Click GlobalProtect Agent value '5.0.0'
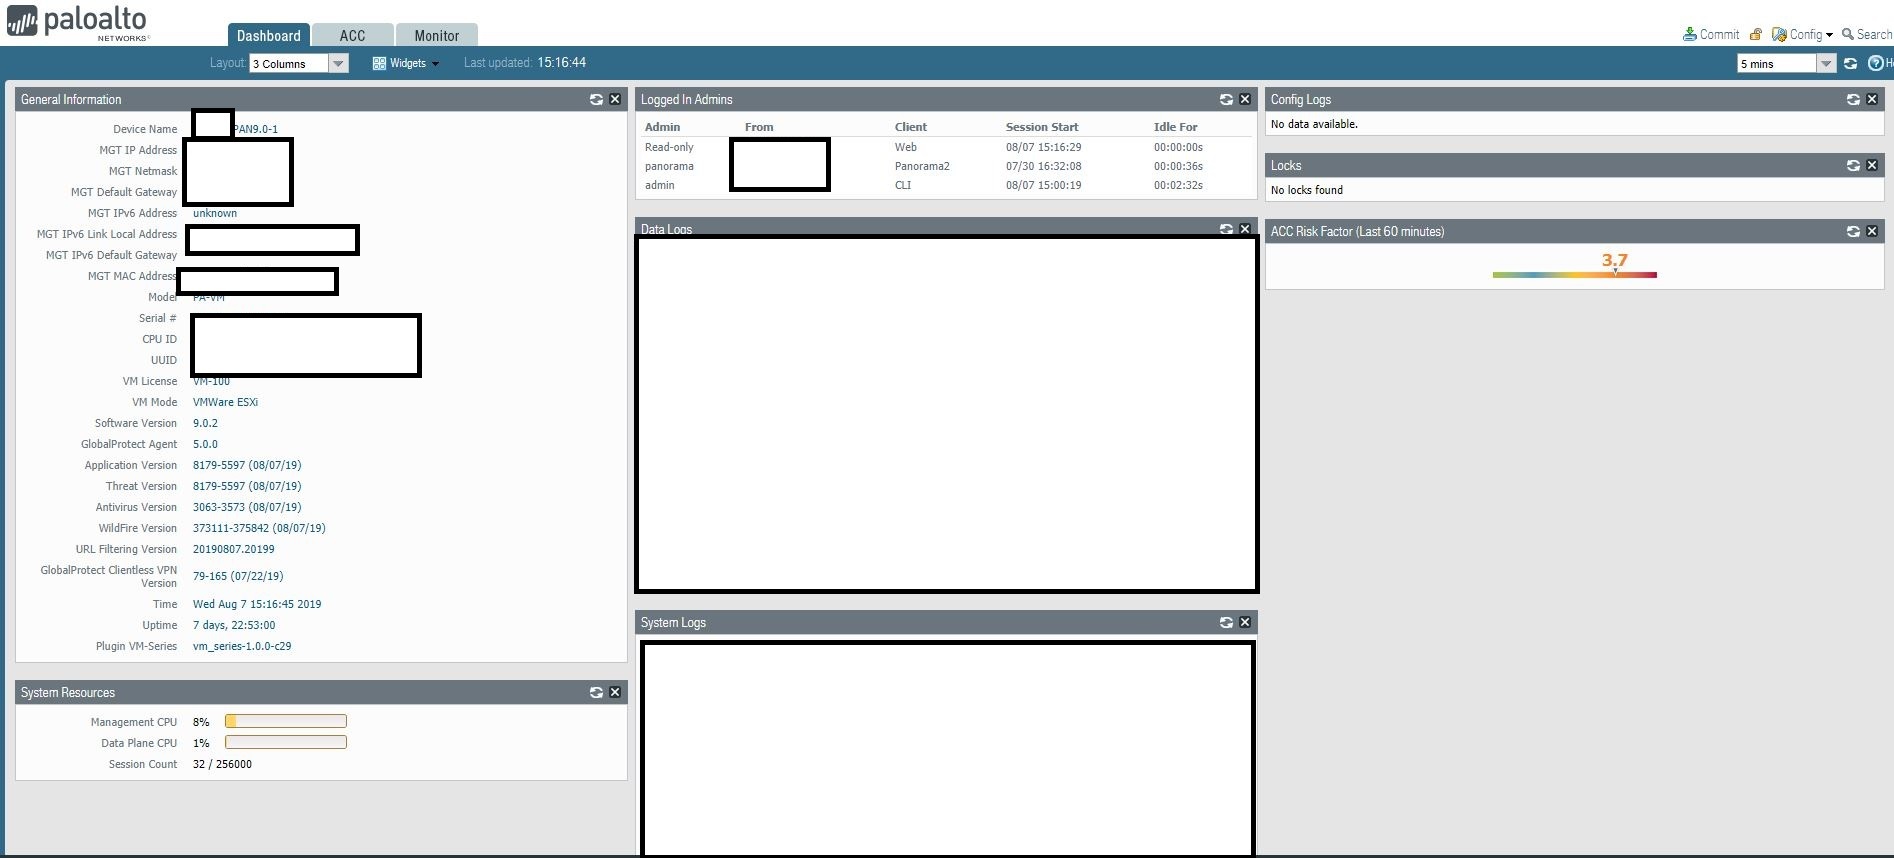Viewport: 1894px width, 858px height. 205,444
